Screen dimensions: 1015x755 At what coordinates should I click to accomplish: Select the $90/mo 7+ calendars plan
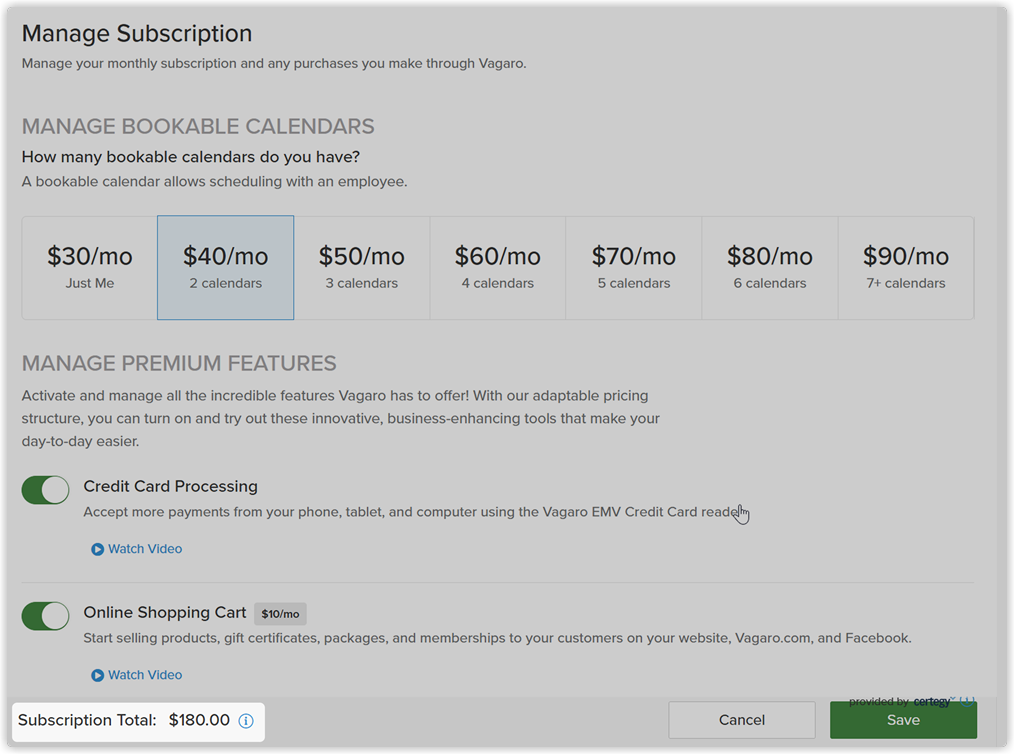point(906,267)
